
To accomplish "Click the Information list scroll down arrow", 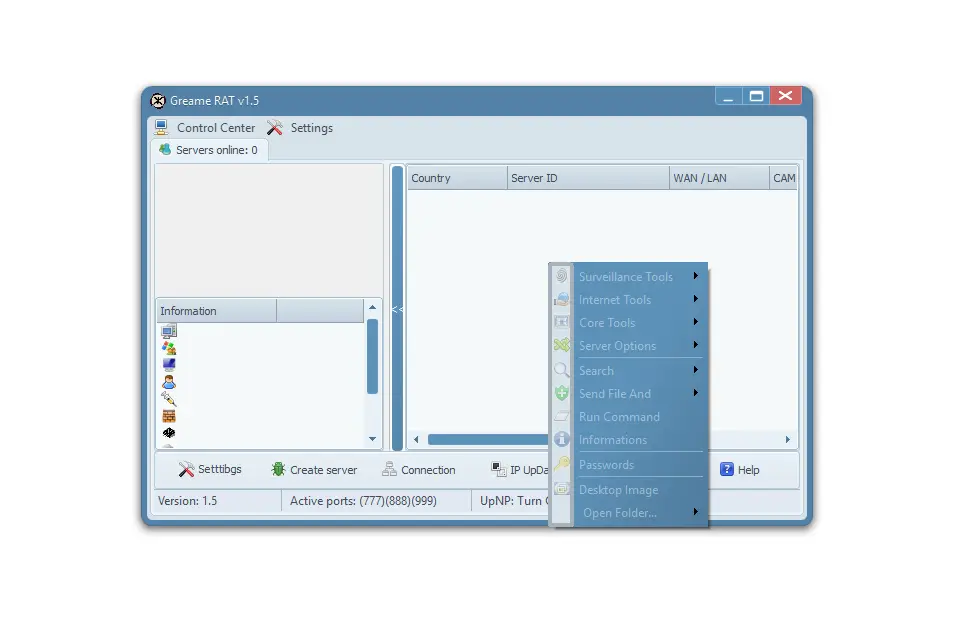I will click(373, 439).
